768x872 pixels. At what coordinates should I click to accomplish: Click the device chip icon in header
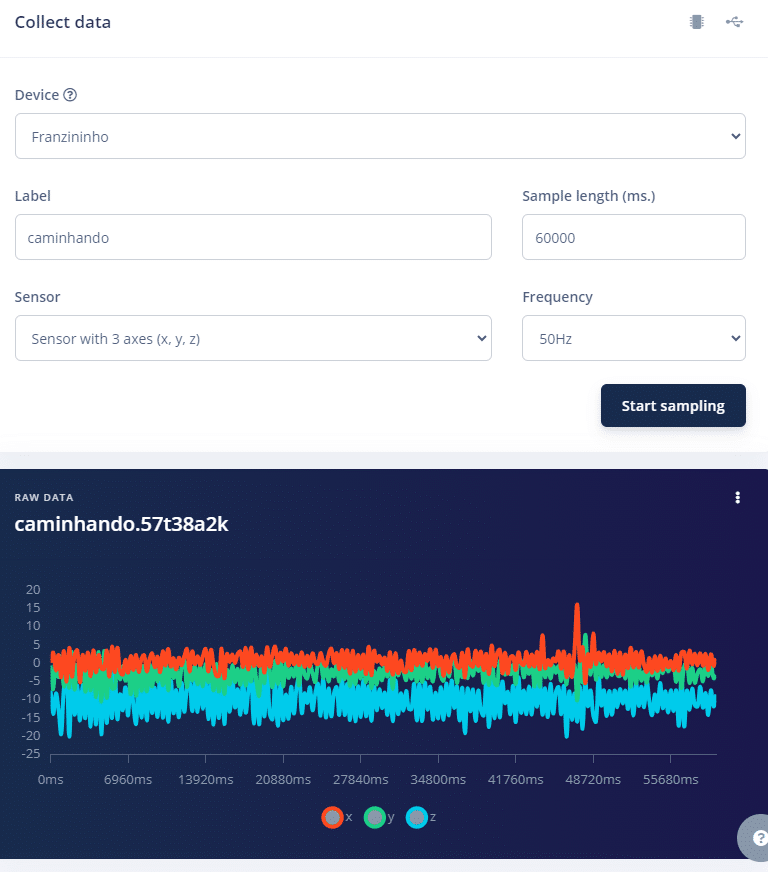[696, 22]
